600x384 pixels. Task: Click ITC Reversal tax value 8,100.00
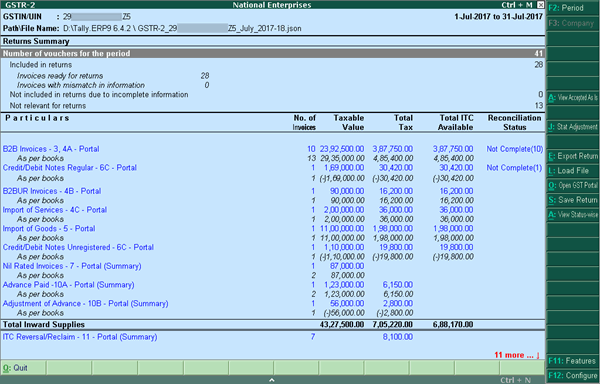pyautogui.click(x=398, y=337)
